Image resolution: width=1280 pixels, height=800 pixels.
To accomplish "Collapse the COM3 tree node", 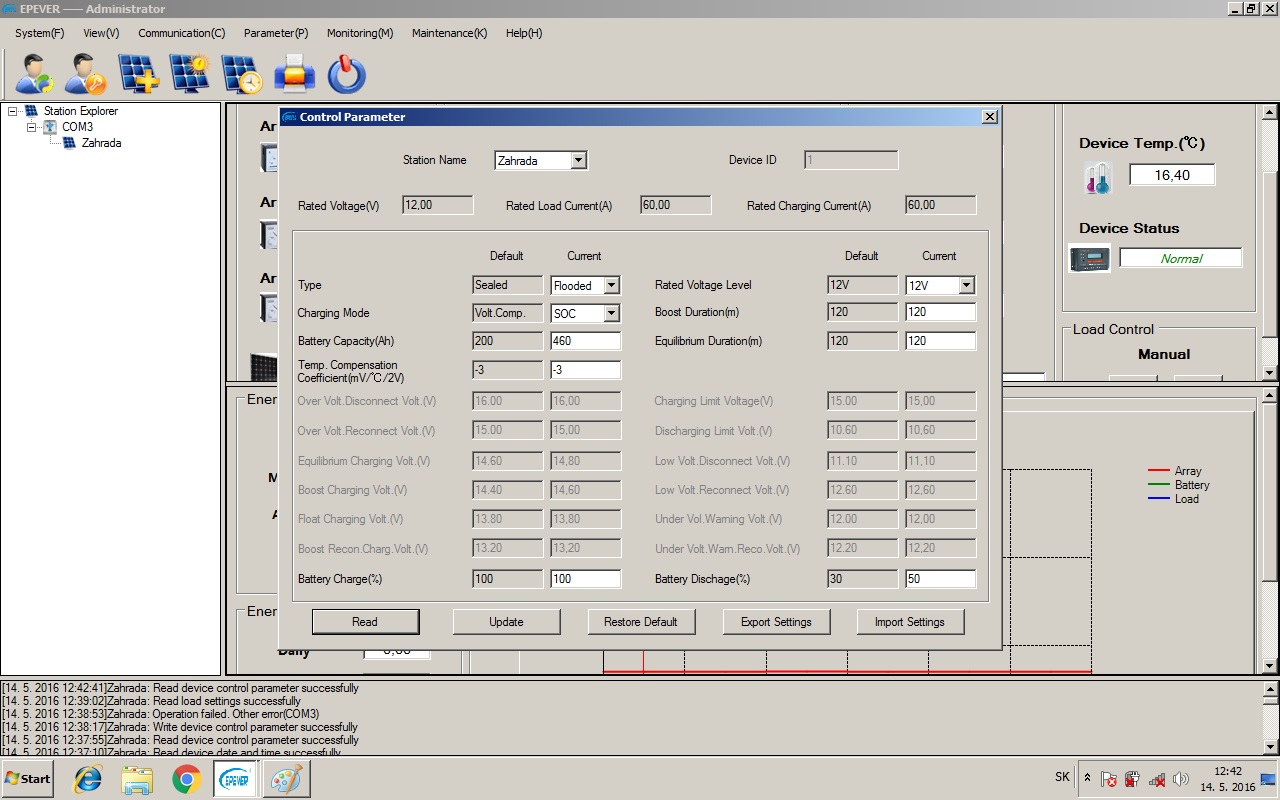I will 32,127.
